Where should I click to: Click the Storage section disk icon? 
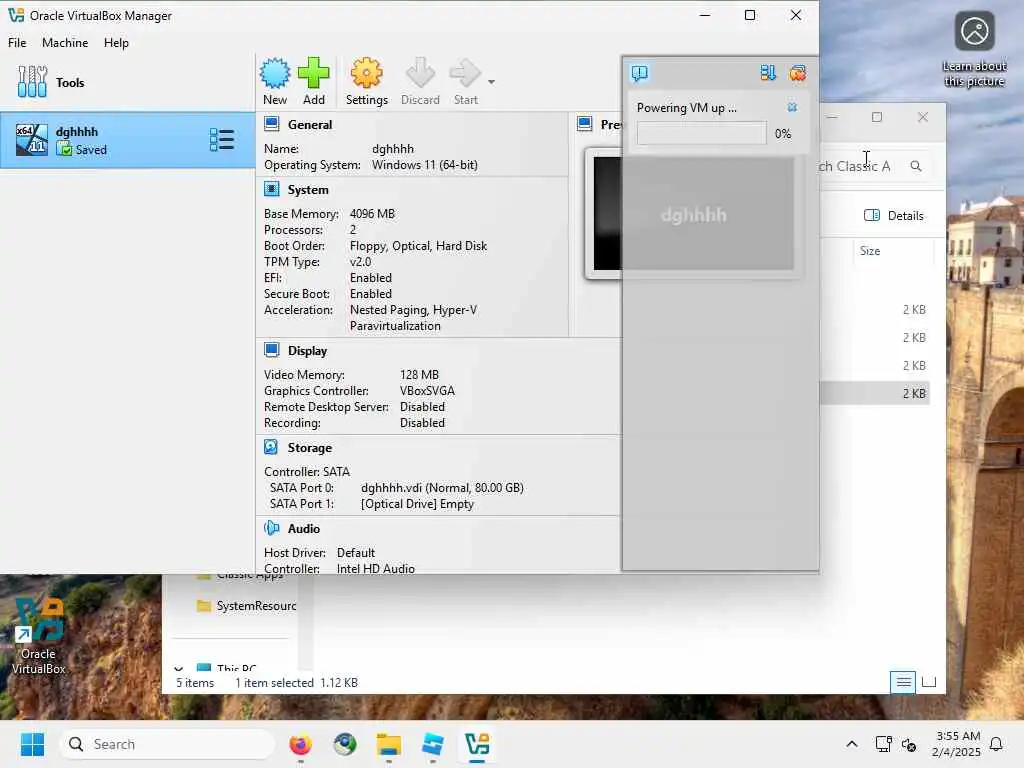[x=271, y=447]
